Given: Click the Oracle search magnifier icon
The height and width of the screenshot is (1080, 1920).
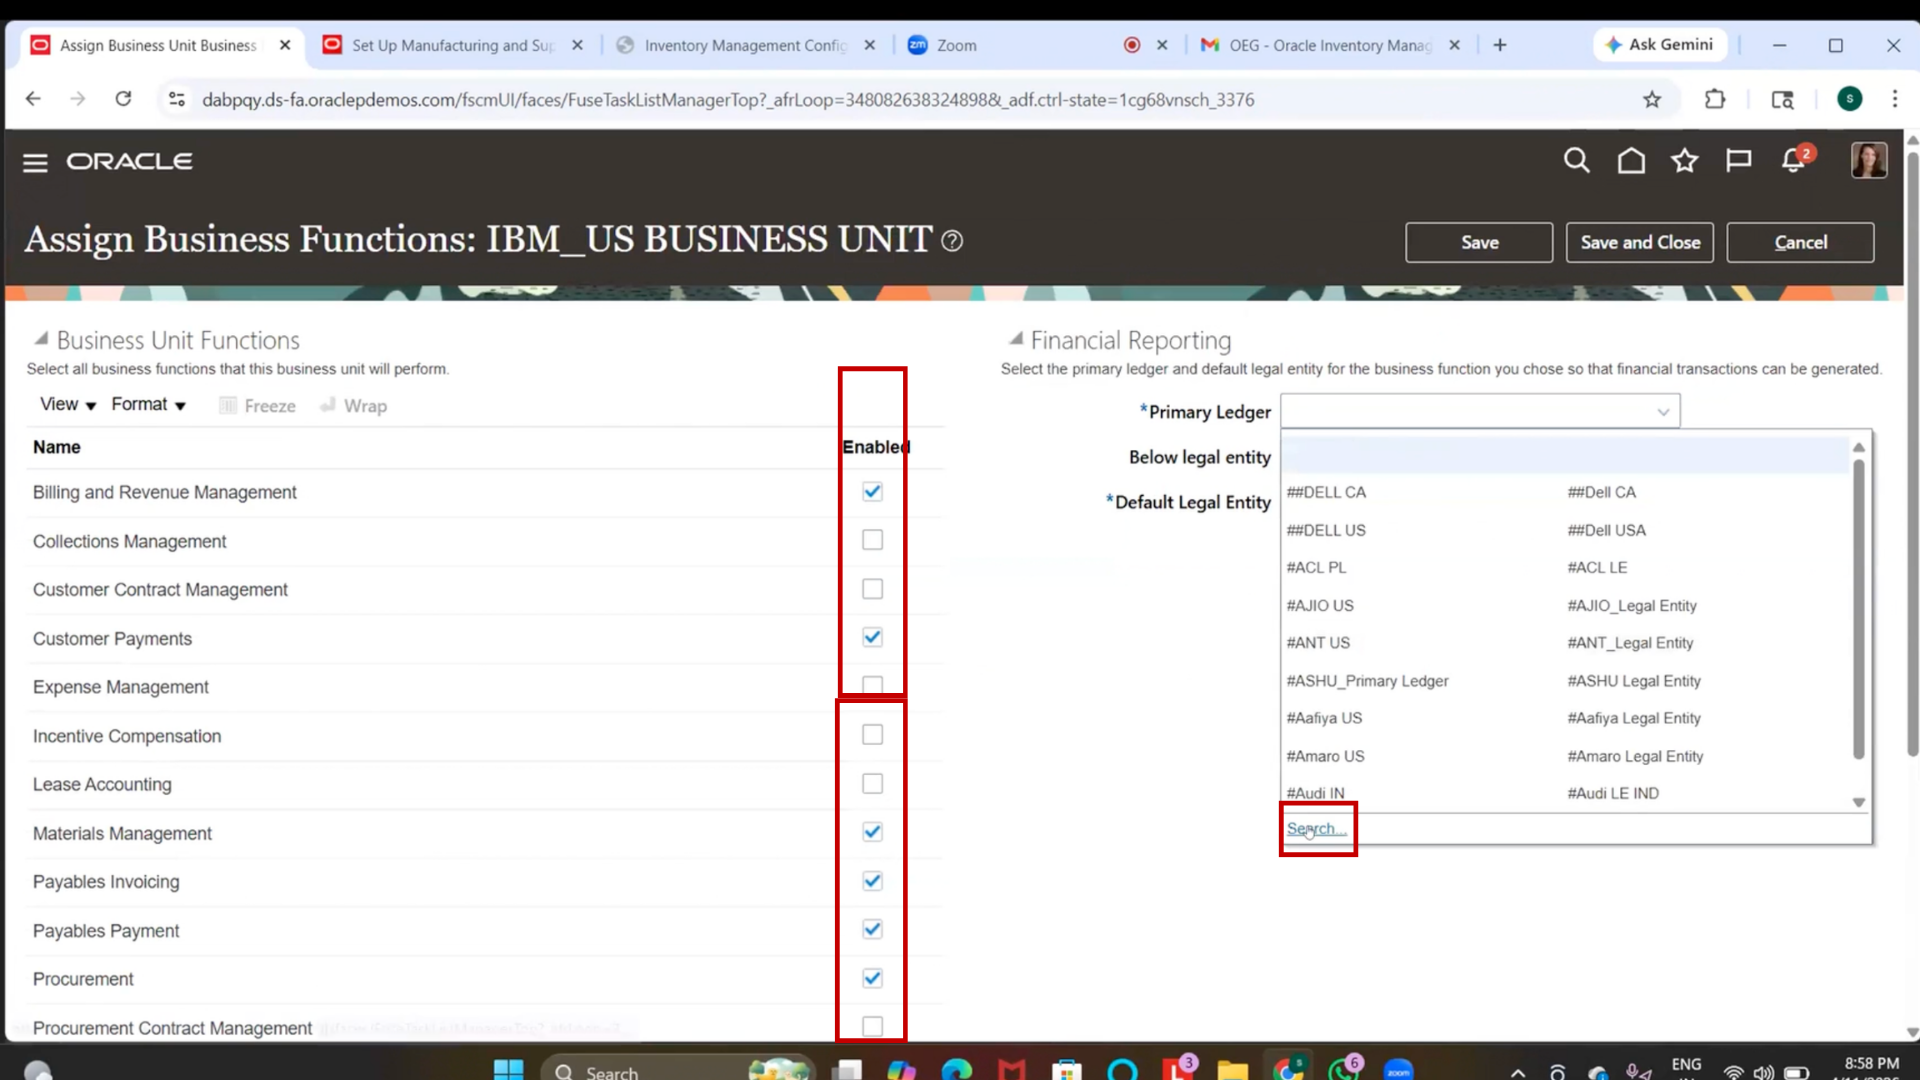Looking at the screenshot, I should (1576, 160).
